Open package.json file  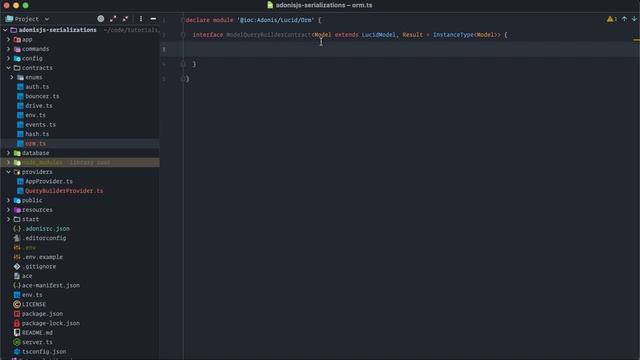tap(42, 314)
